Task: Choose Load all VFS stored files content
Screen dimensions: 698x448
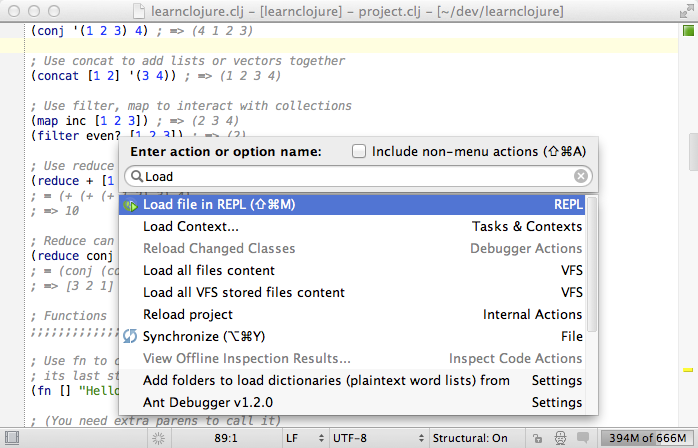Action: click(x=352, y=292)
